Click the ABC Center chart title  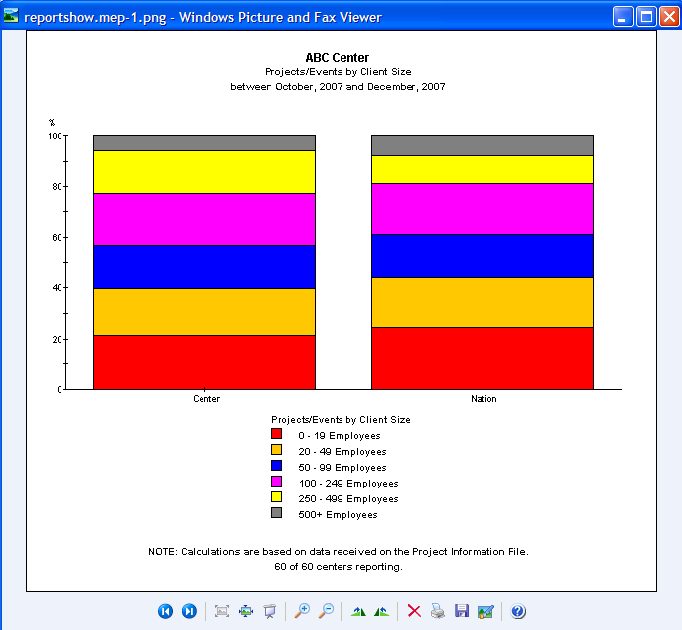click(x=337, y=57)
